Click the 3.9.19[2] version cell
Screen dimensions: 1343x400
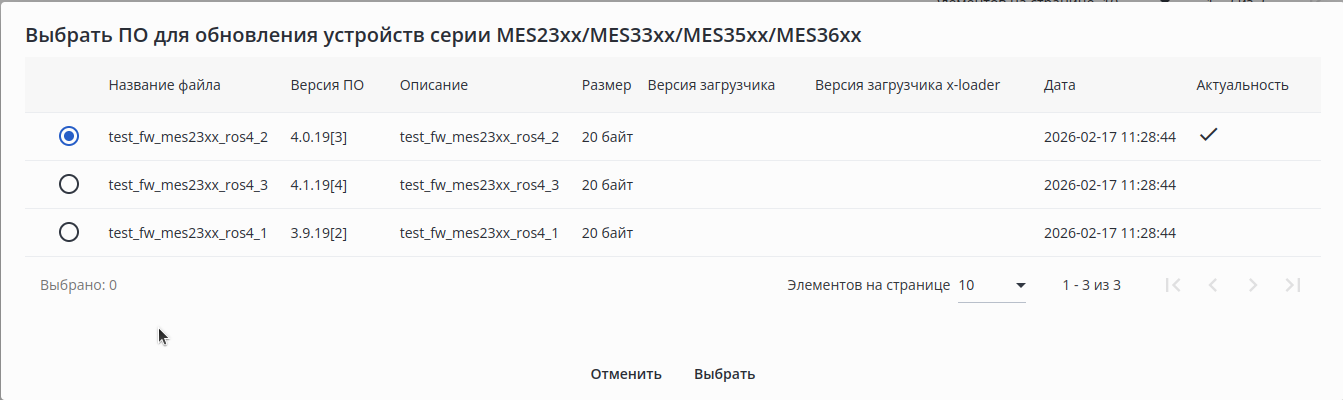319,233
